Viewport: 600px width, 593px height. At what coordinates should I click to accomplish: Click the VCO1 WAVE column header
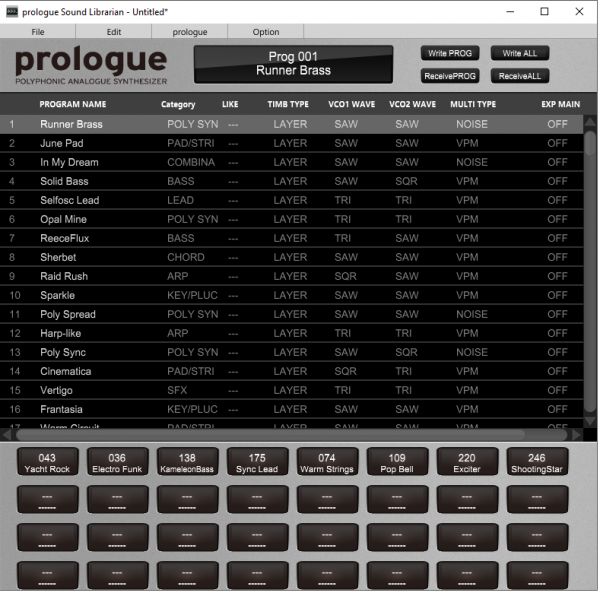click(352, 104)
